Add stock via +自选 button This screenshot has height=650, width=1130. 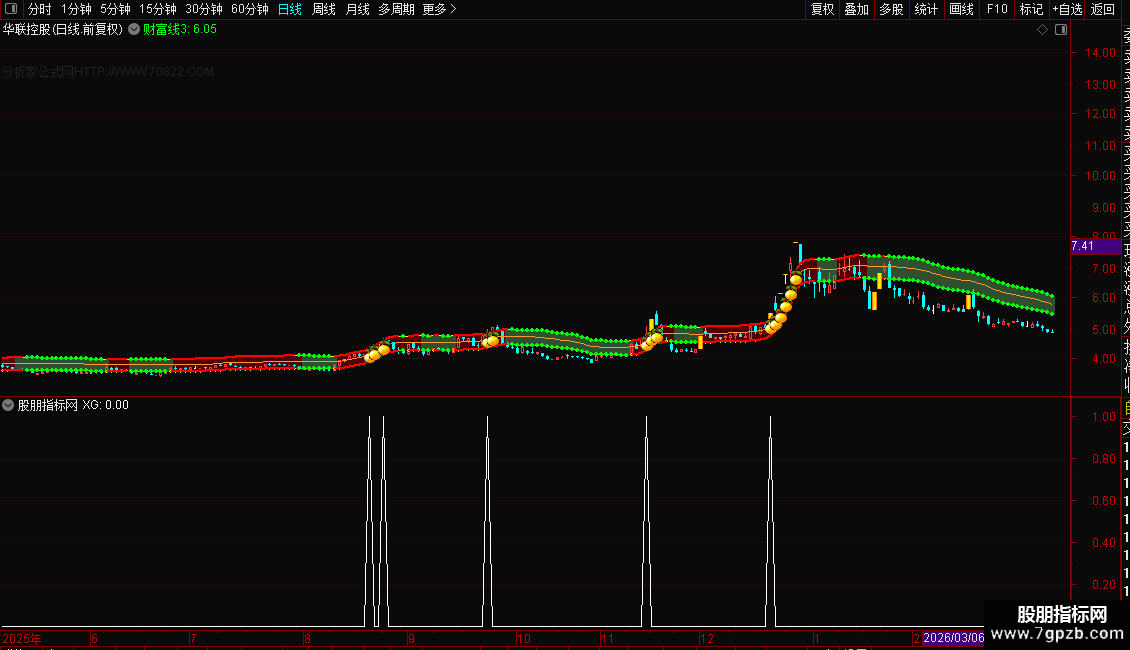pos(1067,9)
